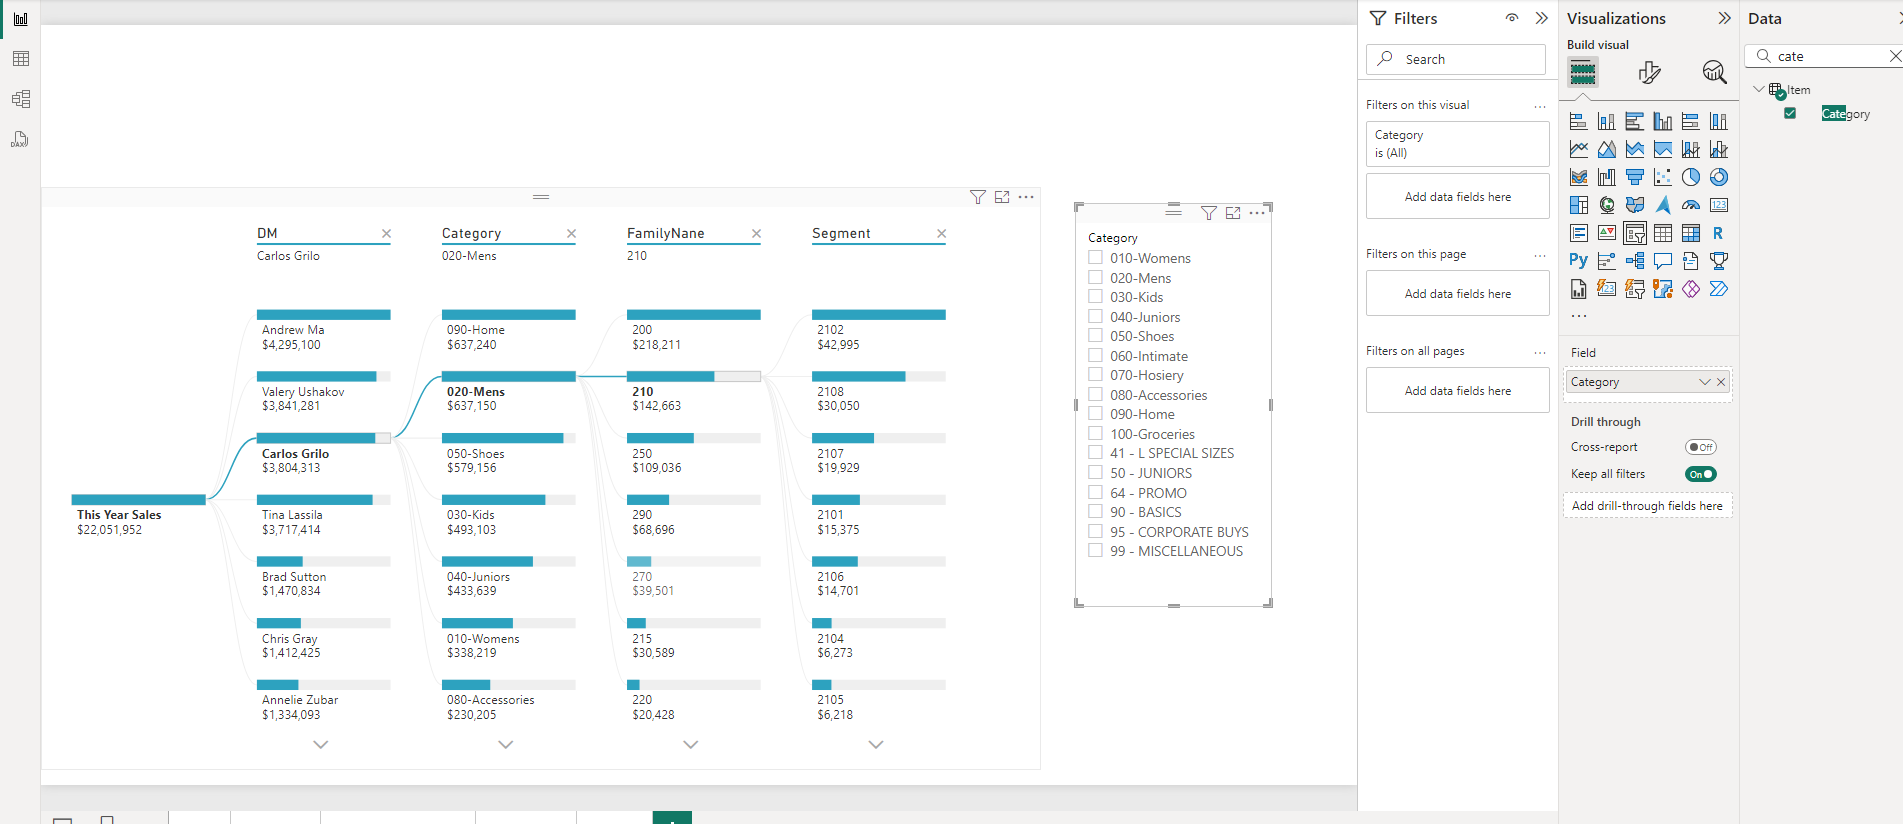Expand the Category field dropdown arrow
The height and width of the screenshot is (824, 1903).
click(1704, 382)
